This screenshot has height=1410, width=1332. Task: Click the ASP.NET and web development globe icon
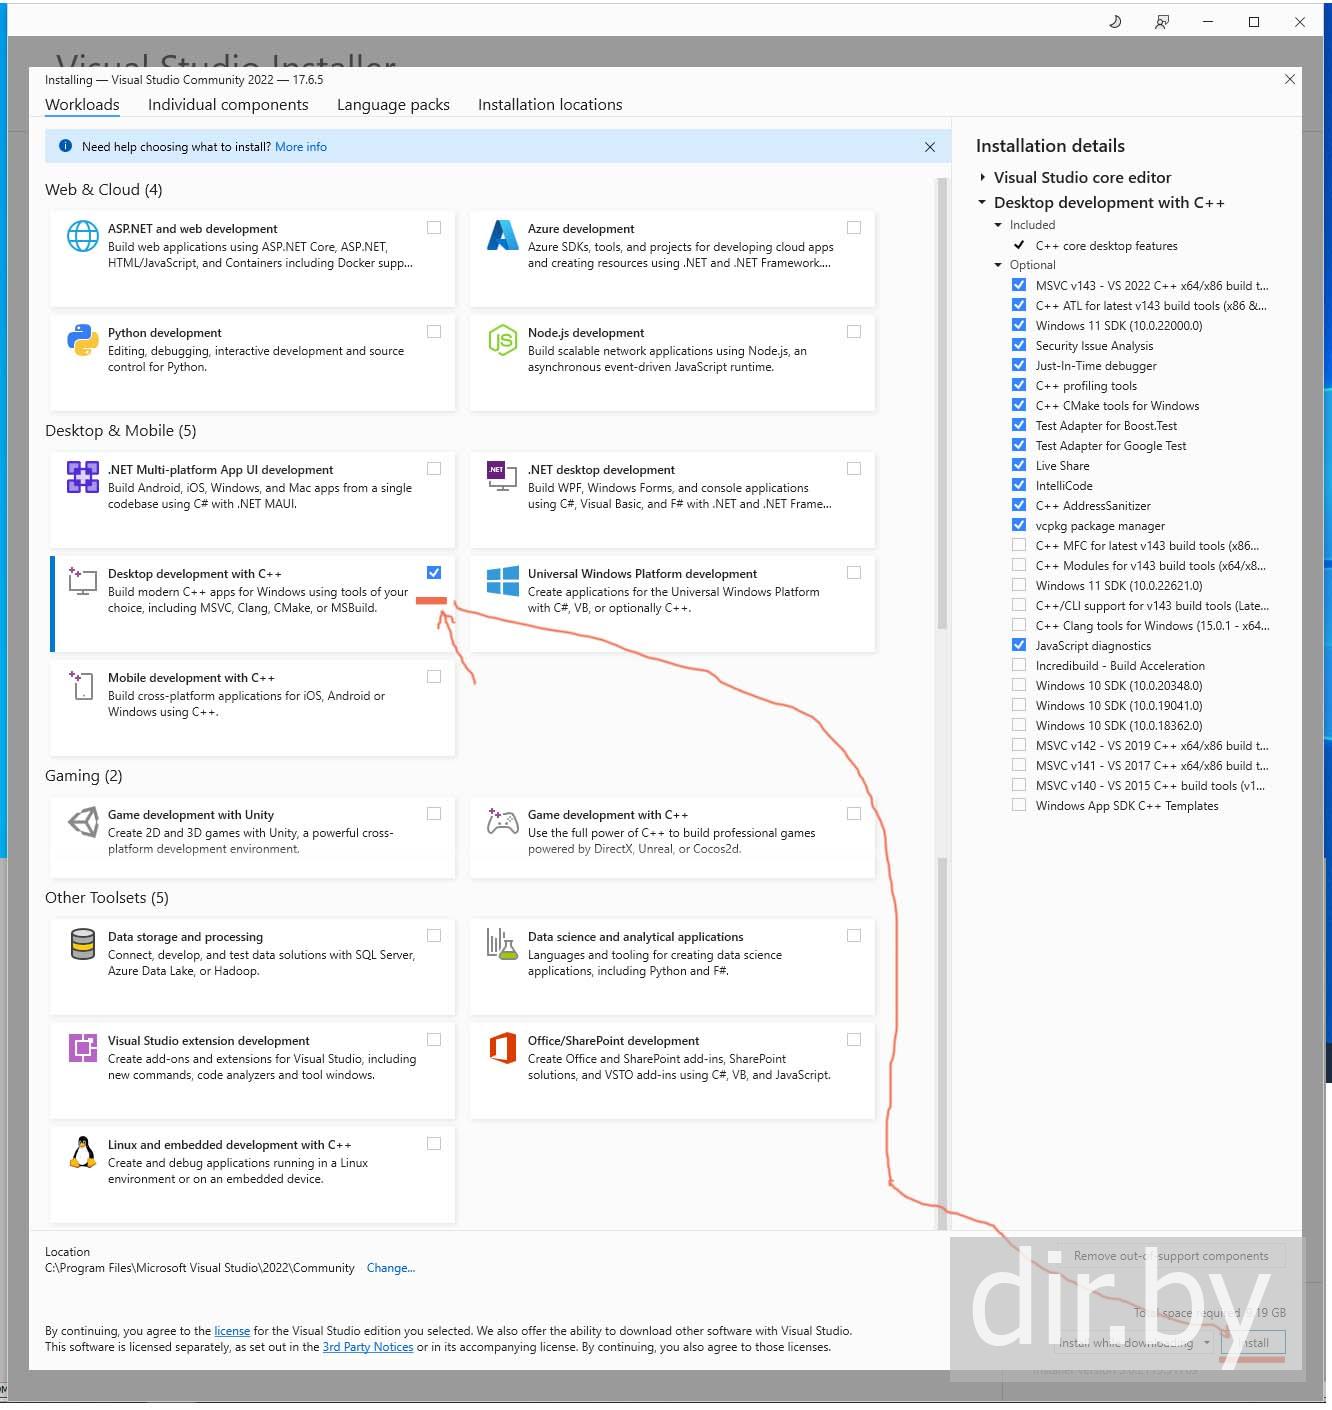coord(83,236)
